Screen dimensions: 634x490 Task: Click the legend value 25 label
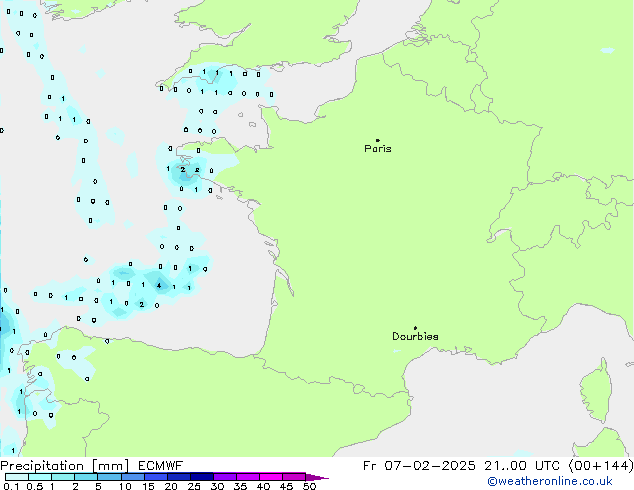pyautogui.click(x=194, y=486)
